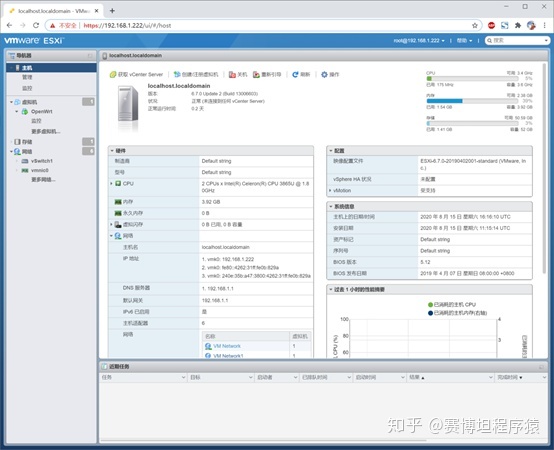Open the VM Network link
Image resolution: width=554 pixels, height=450 pixels.
(227, 346)
